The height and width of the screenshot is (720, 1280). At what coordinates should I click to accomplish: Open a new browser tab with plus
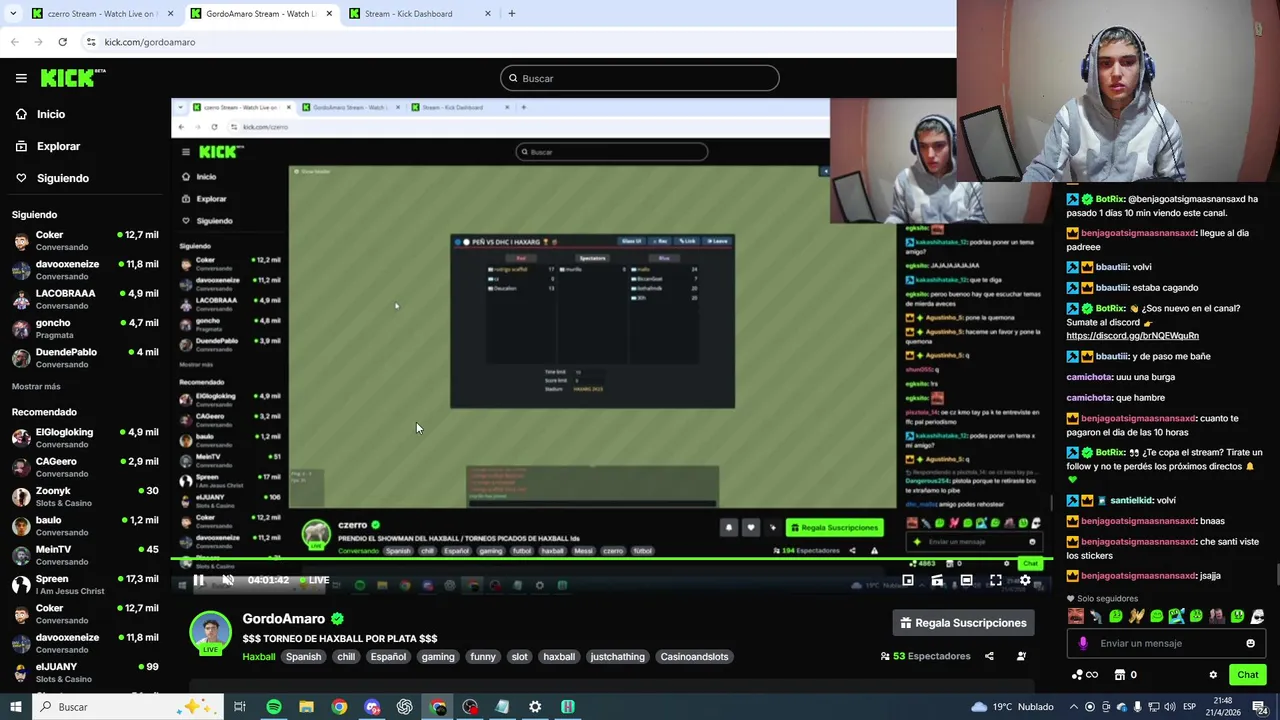(512, 14)
